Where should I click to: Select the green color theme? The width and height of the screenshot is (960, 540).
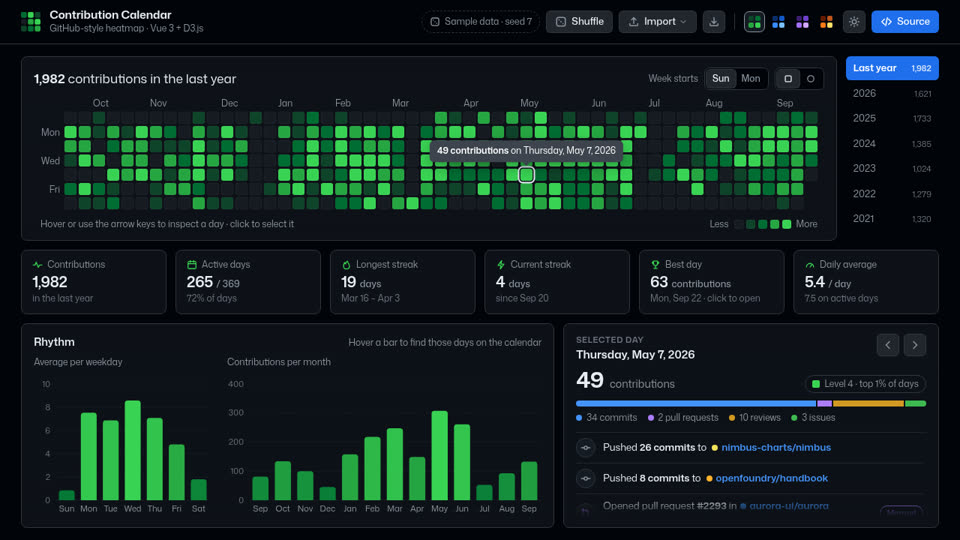tap(754, 22)
